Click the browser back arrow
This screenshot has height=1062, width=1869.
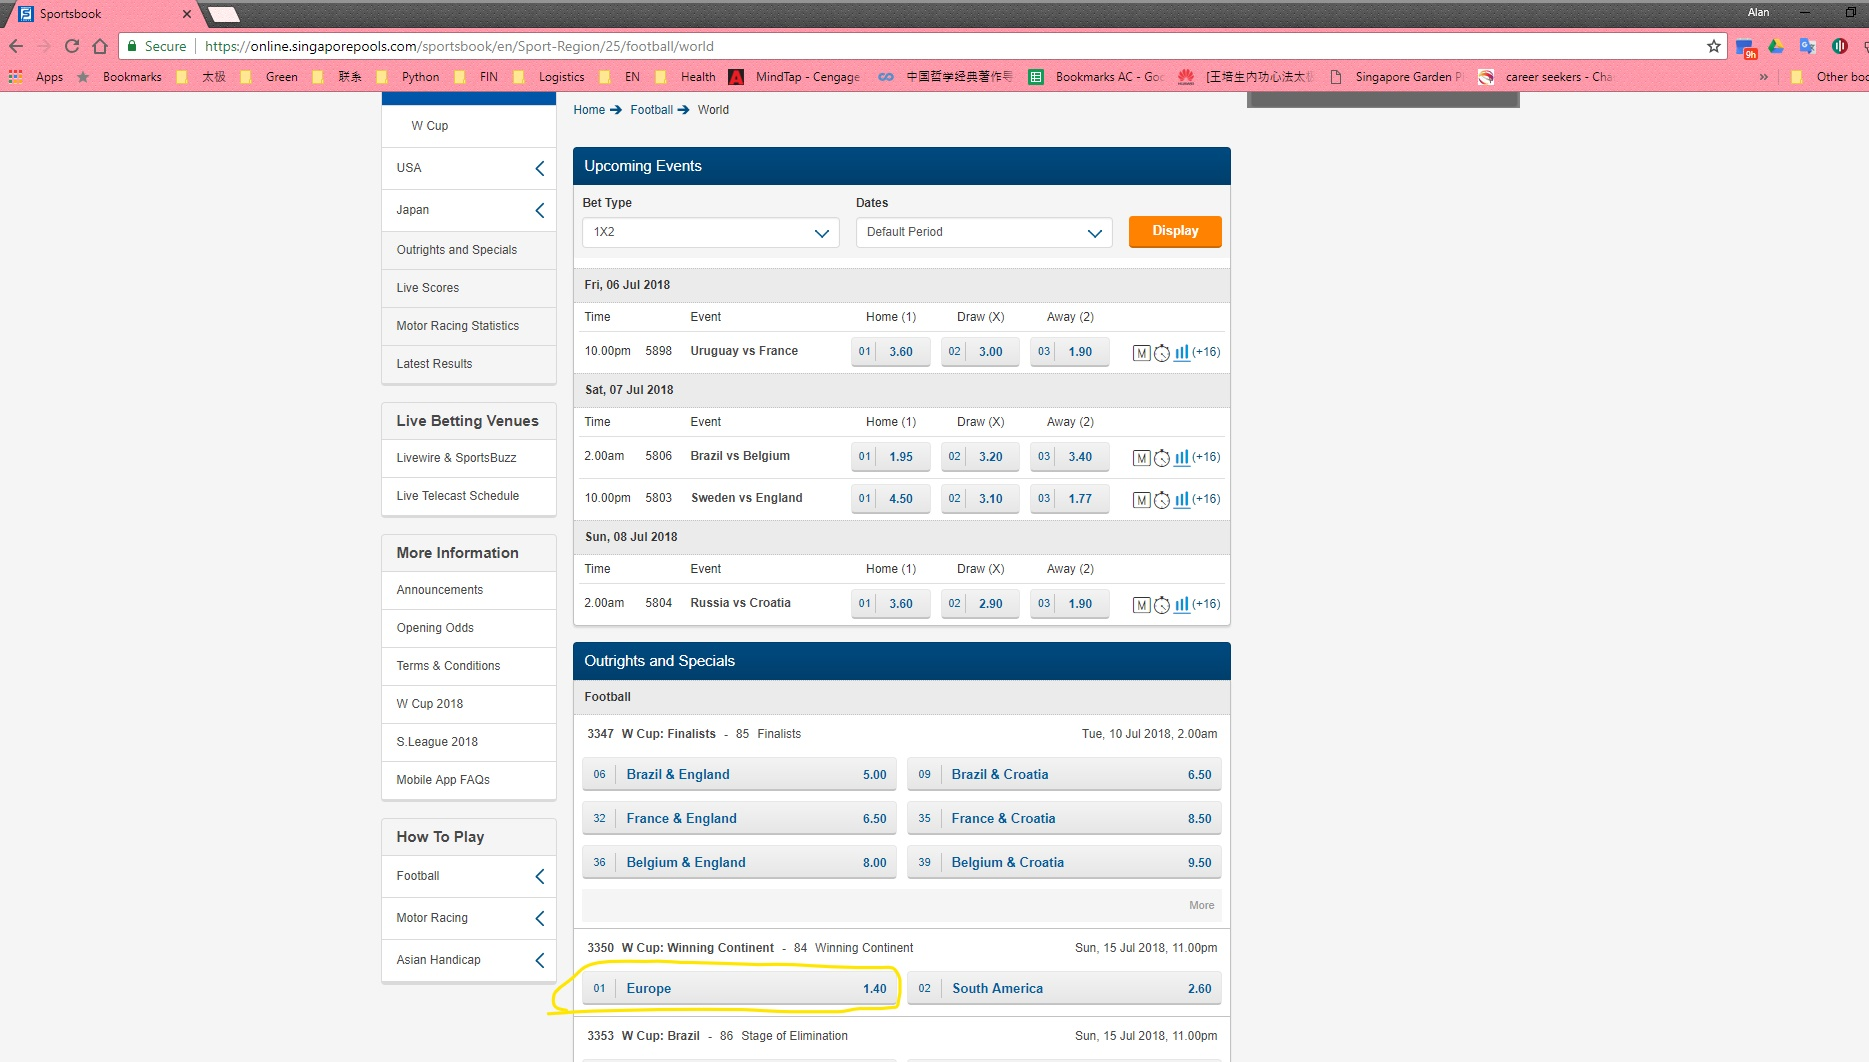click(16, 46)
